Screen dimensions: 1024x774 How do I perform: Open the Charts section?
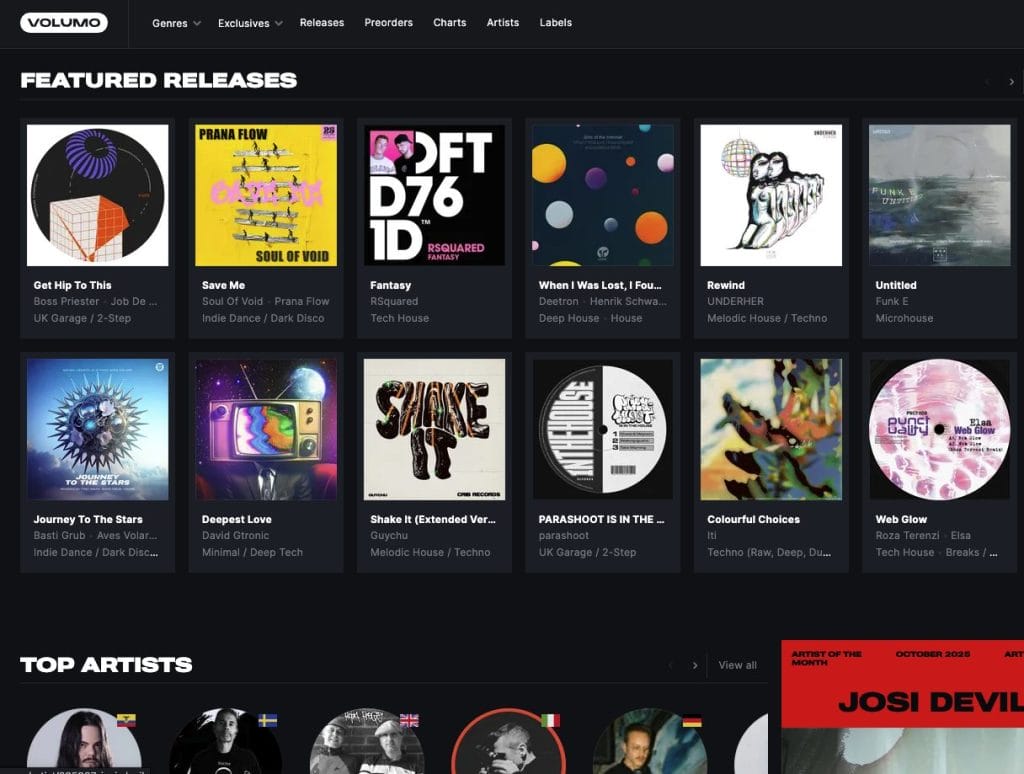tap(449, 23)
